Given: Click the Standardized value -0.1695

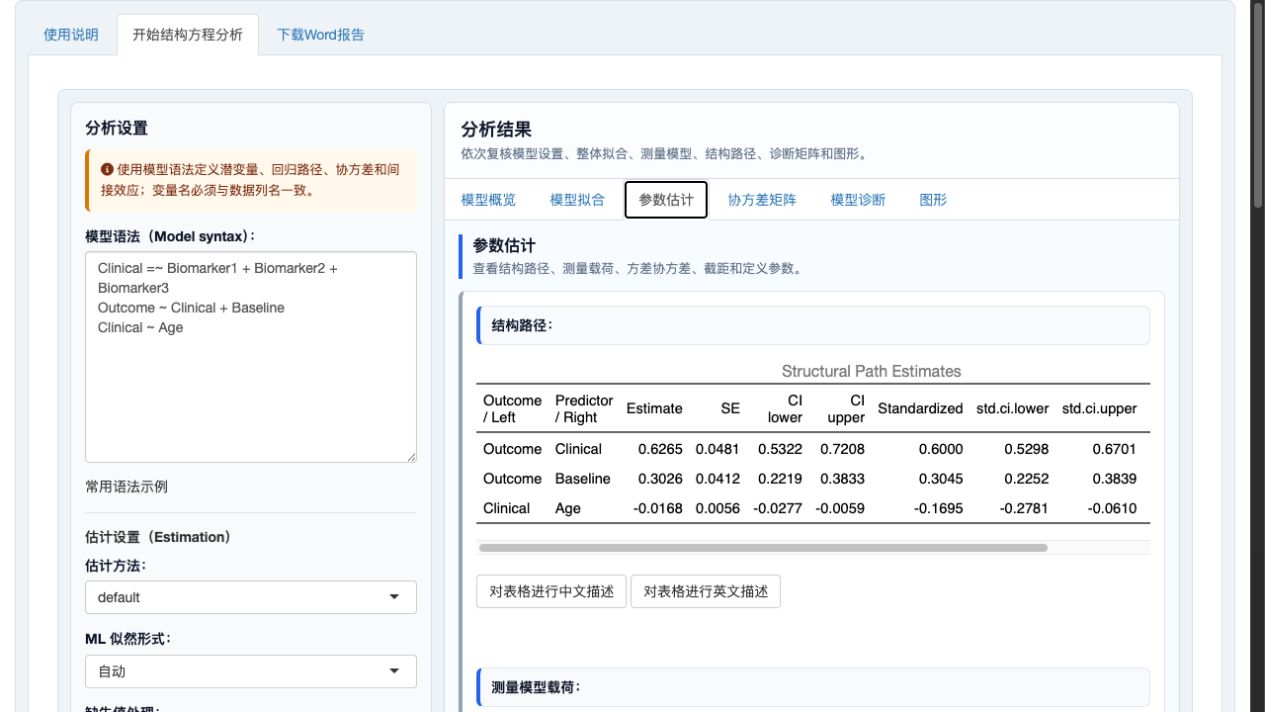Looking at the screenshot, I should (939, 509).
